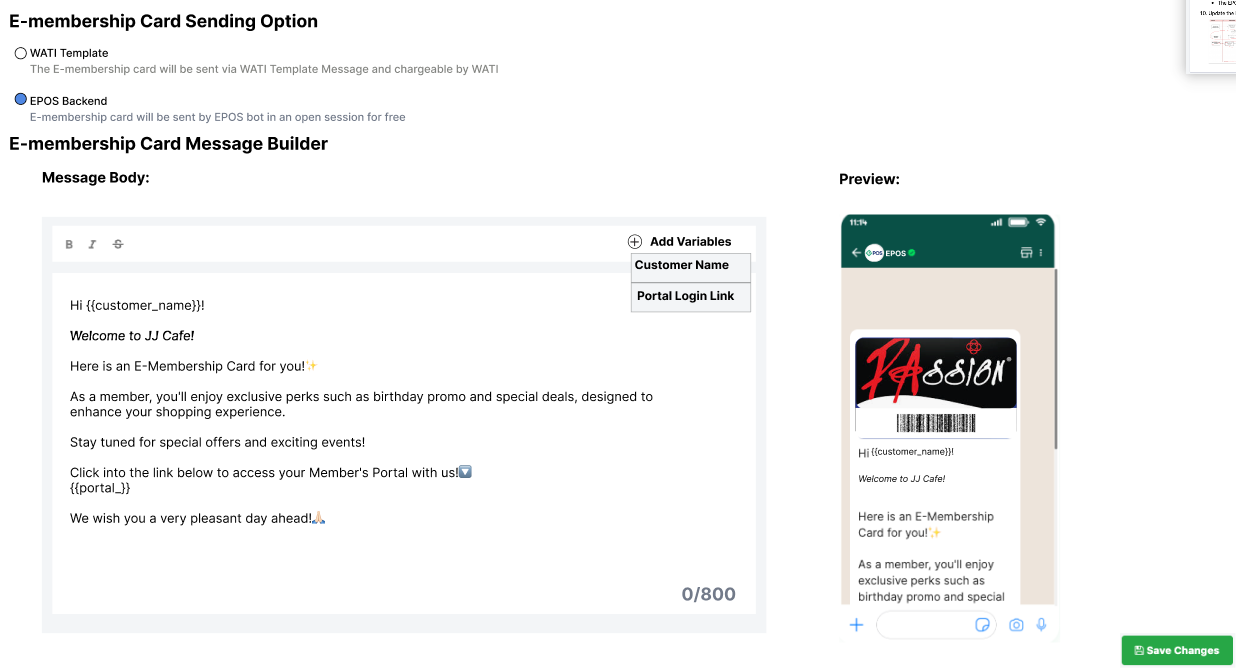Select the EPOS Backend radio option
The height and width of the screenshot is (668, 1236).
[21, 100]
